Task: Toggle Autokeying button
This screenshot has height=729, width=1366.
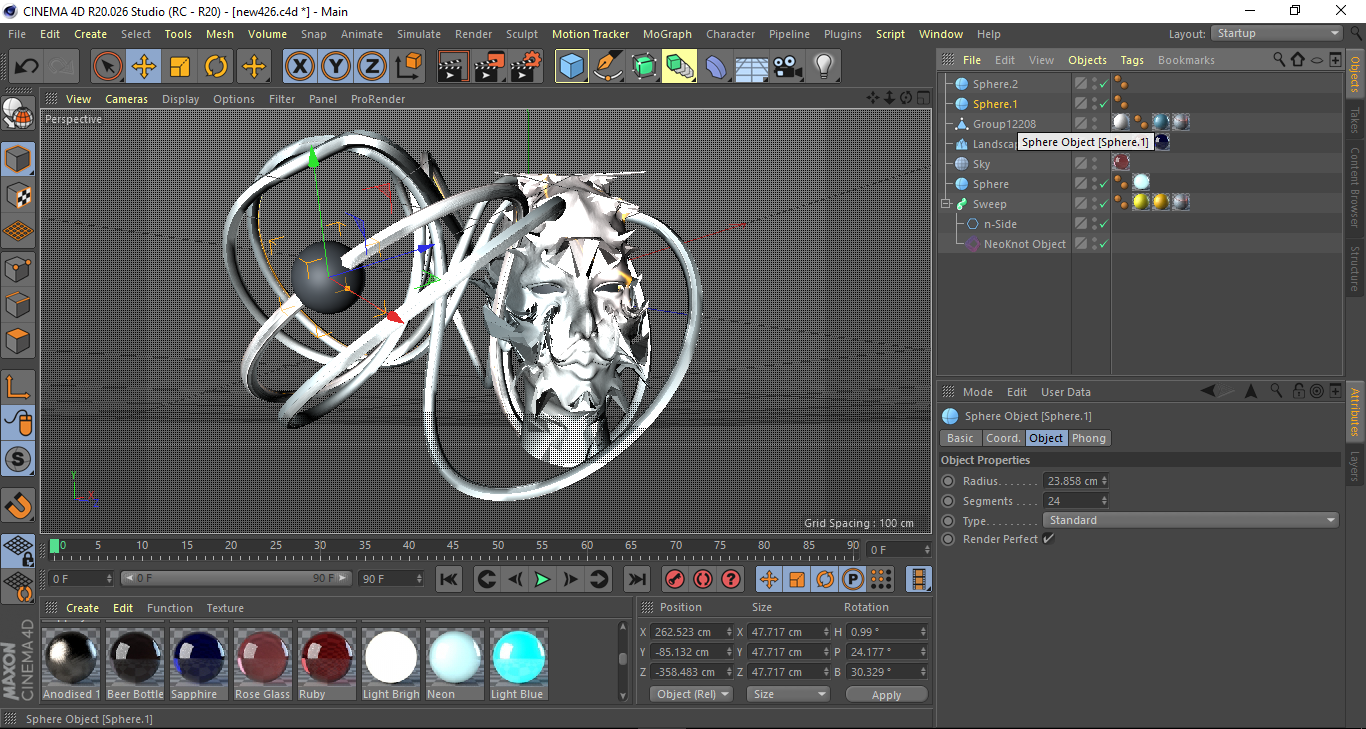Action: point(703,579)
